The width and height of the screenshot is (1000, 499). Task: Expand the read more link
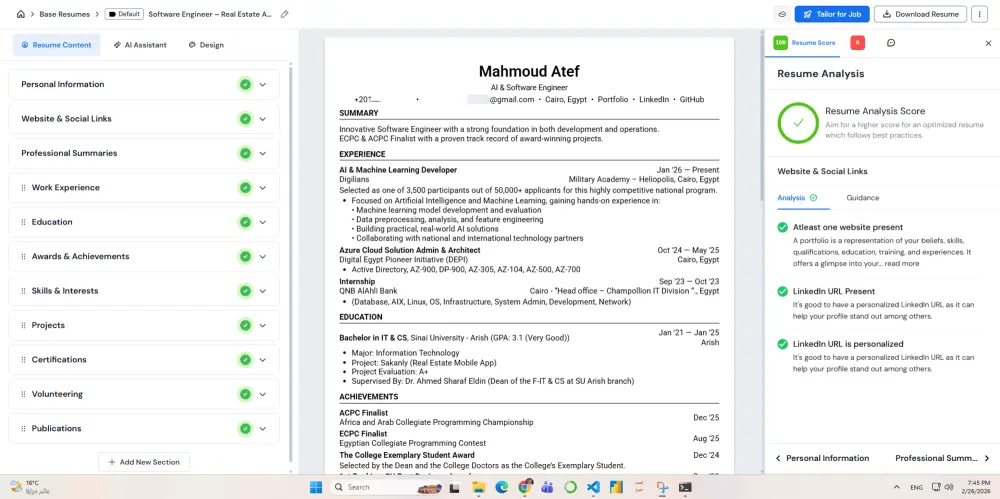point(902,264)
